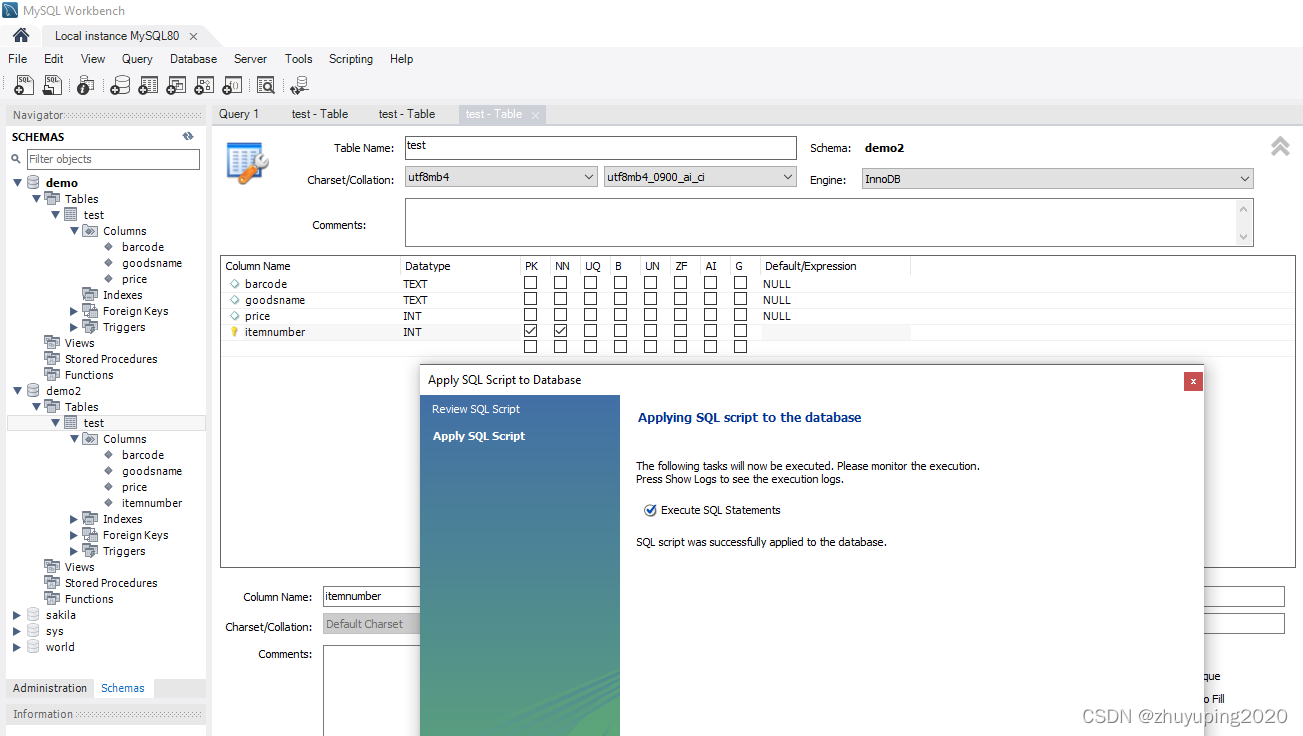
Task: Click the demo schema database icon
Action: (33, 183)
